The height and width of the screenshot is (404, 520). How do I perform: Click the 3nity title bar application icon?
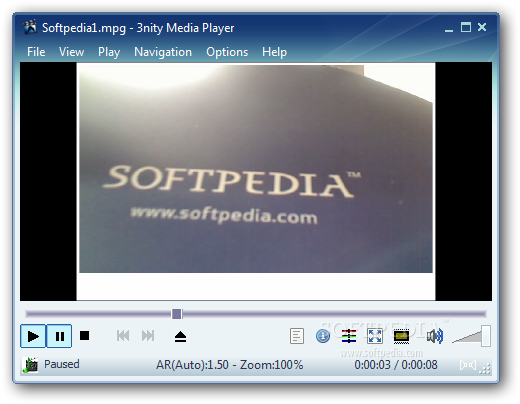pyautogui.click(x=30, y=27)
